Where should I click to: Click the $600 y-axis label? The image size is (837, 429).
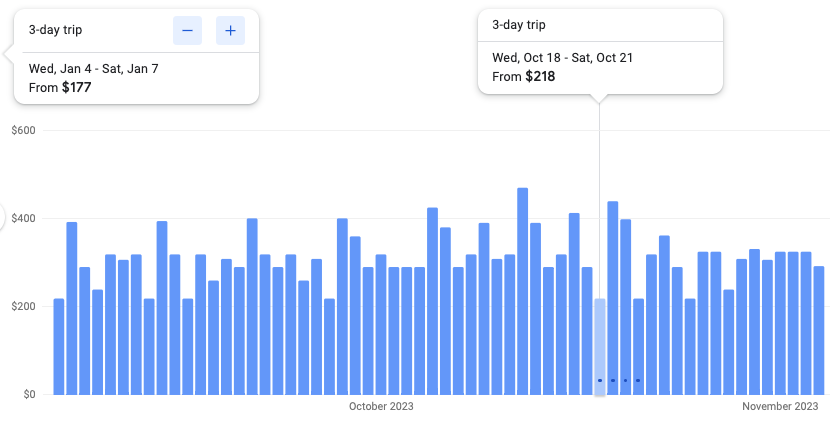pos(23,130)
